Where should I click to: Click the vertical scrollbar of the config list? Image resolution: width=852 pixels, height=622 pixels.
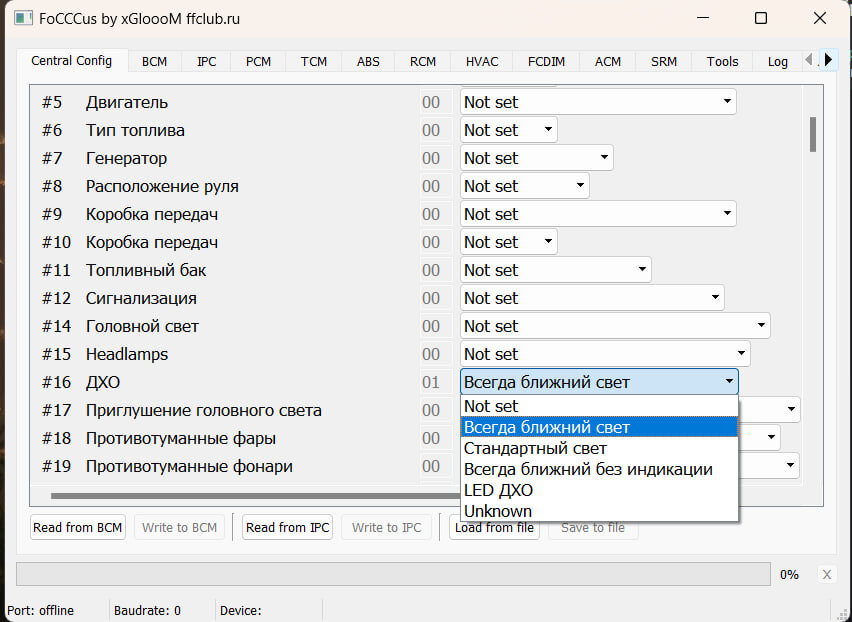tap(813, 134)
